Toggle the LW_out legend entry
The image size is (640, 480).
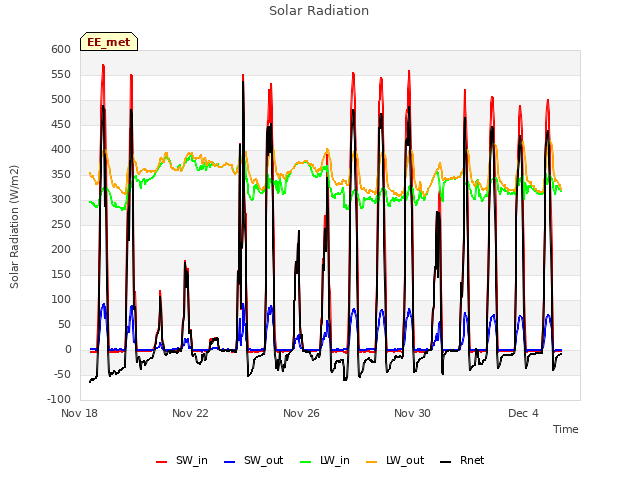coord(395,460)
